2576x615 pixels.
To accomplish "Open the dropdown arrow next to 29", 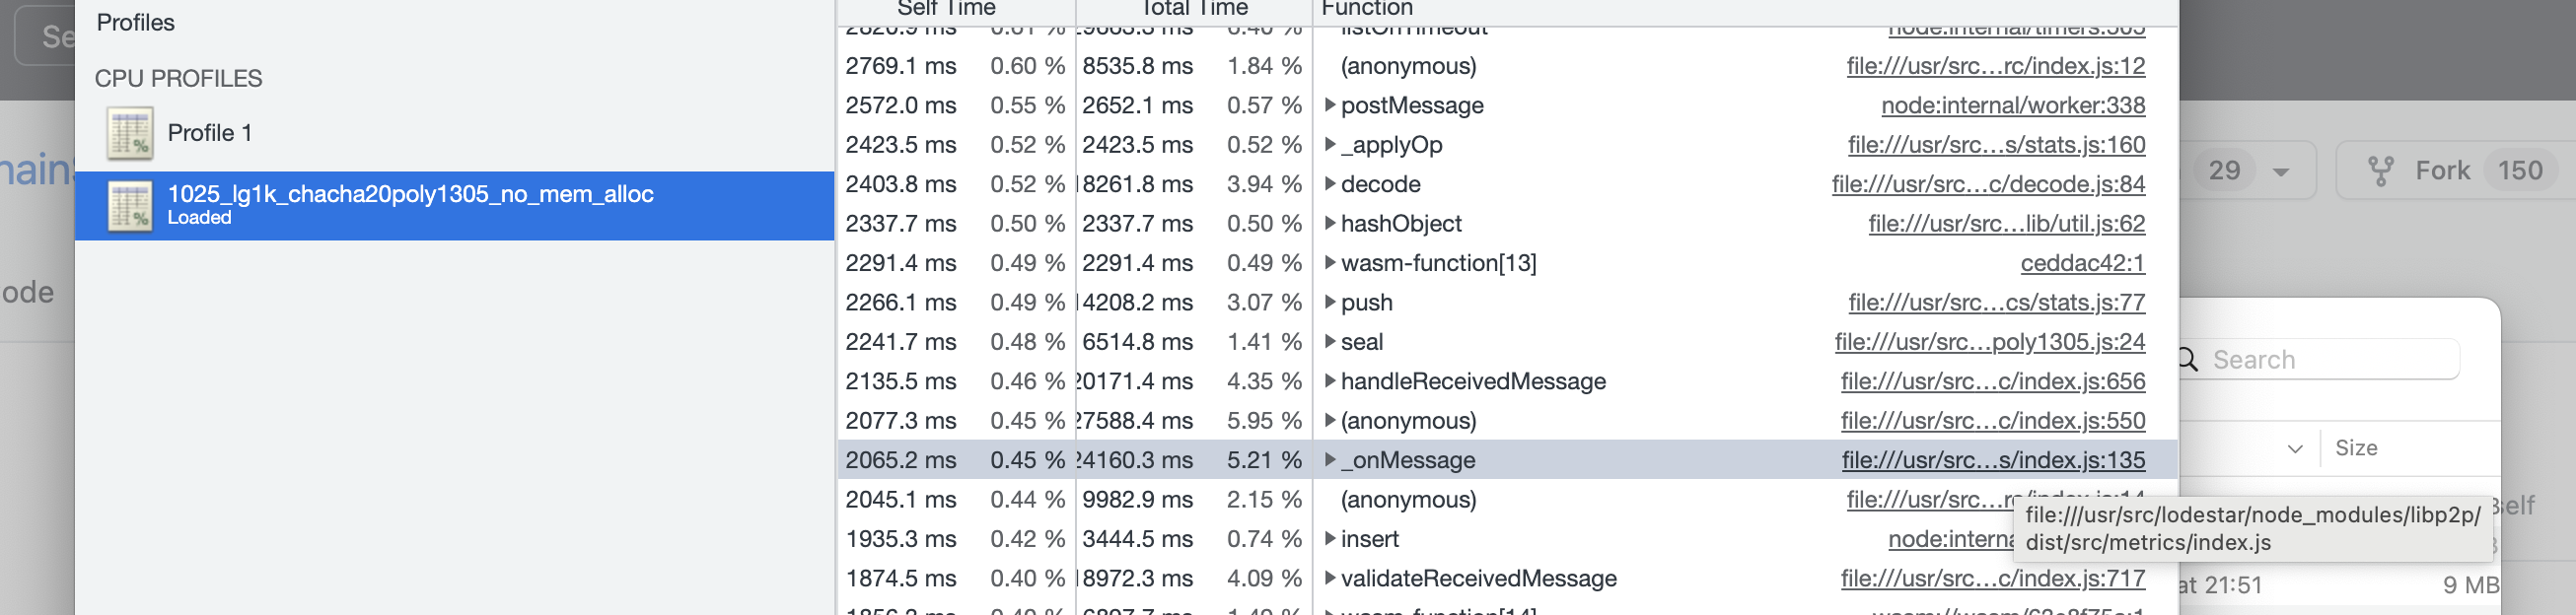I will pos(2281,170).
